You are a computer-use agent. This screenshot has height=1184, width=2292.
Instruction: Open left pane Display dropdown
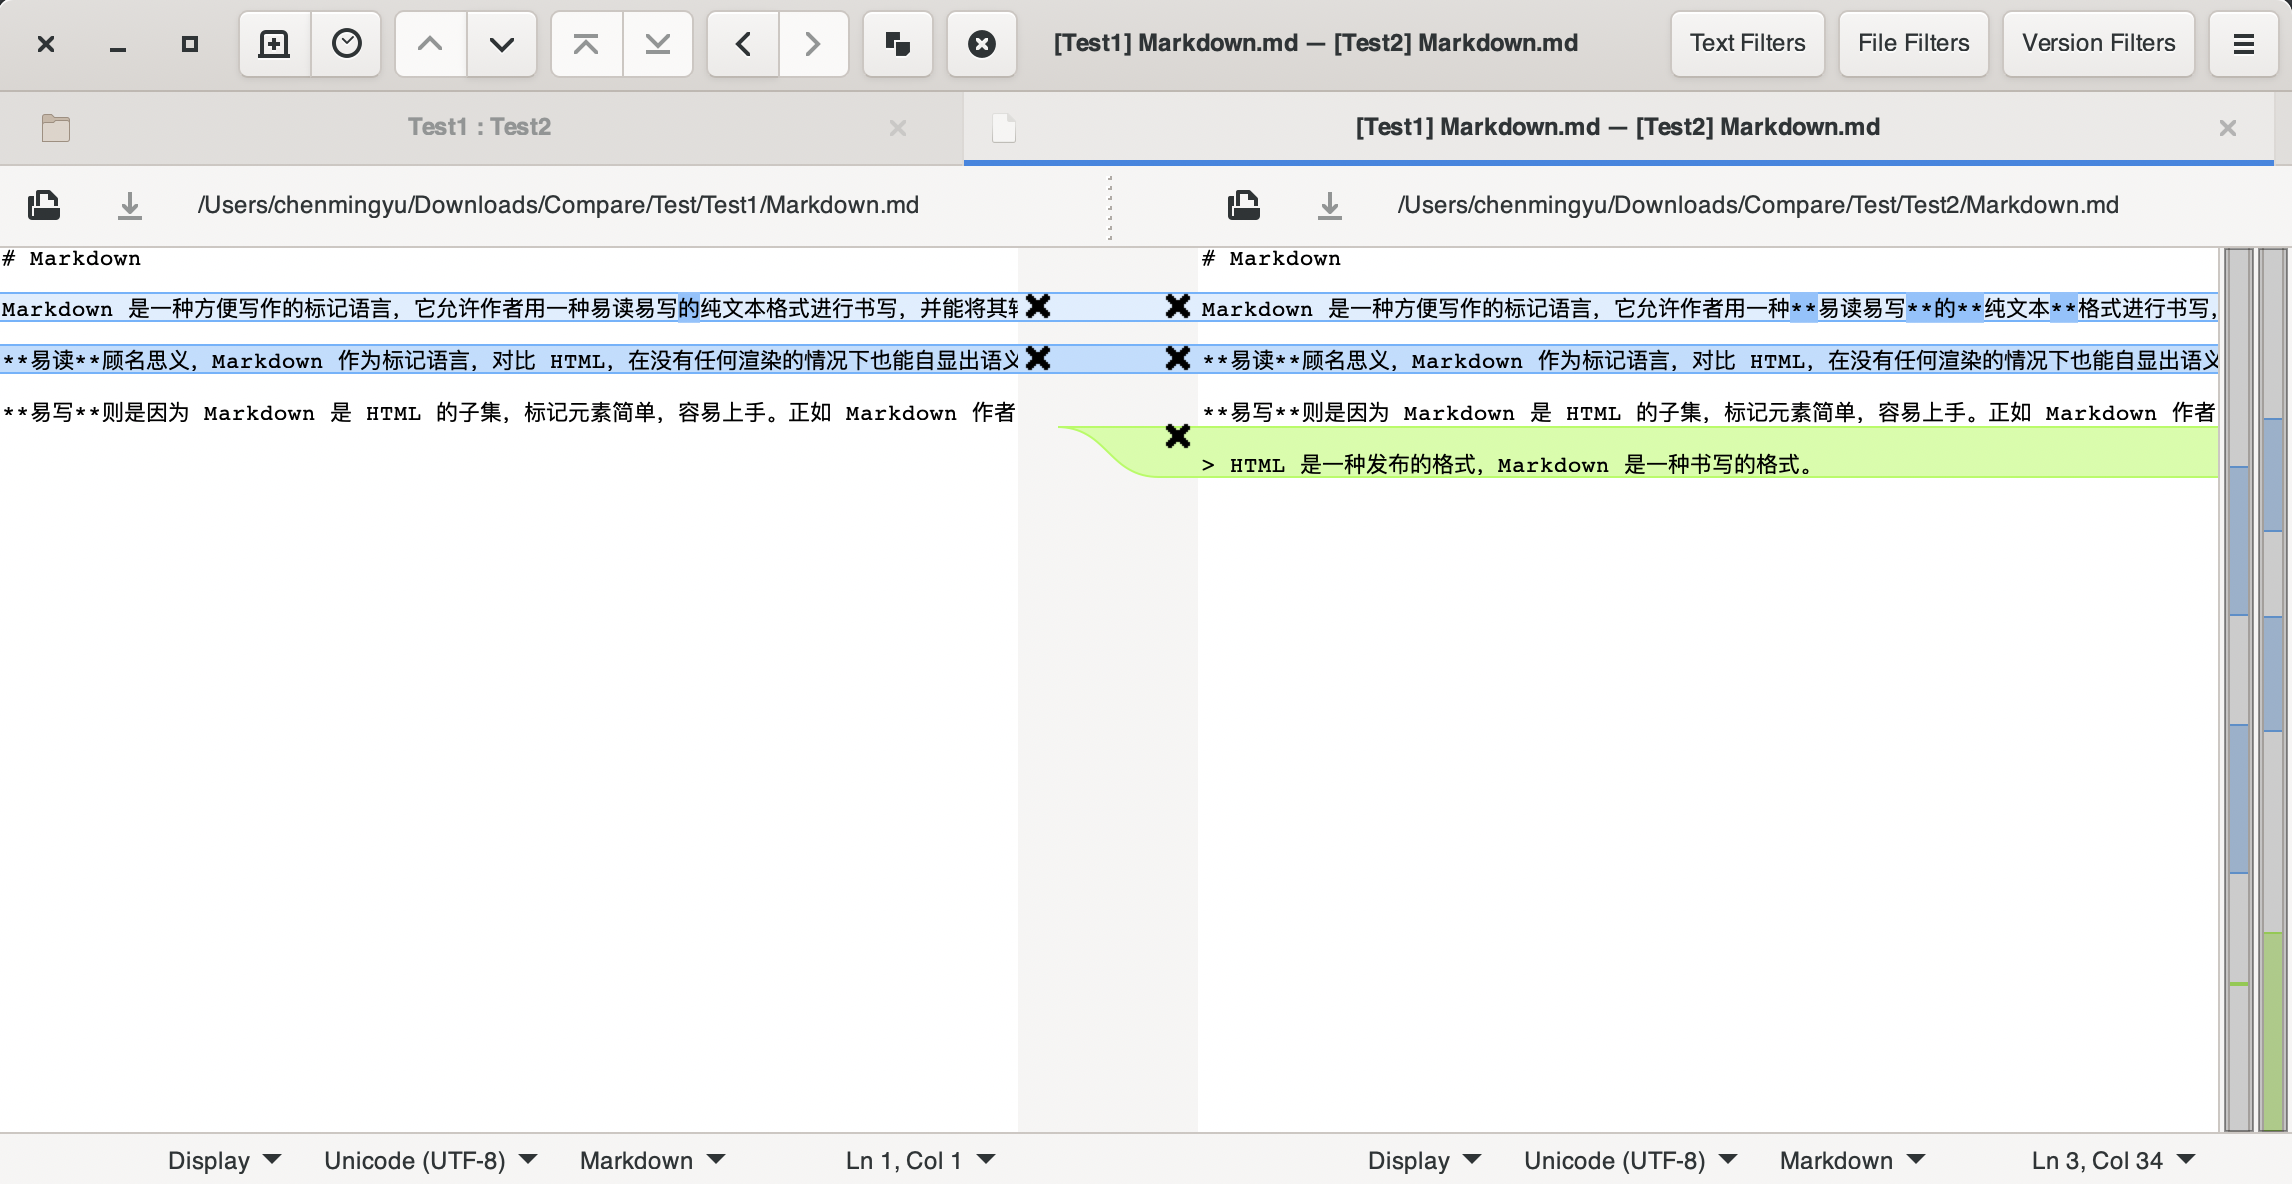pos(224,1161)
